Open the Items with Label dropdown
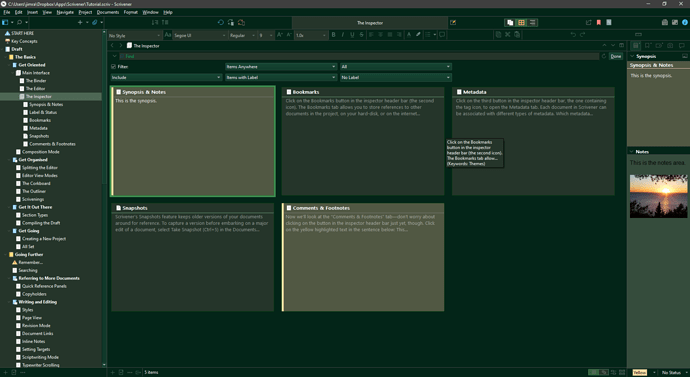Screen dimensions: 690x377 click(281, 77)
